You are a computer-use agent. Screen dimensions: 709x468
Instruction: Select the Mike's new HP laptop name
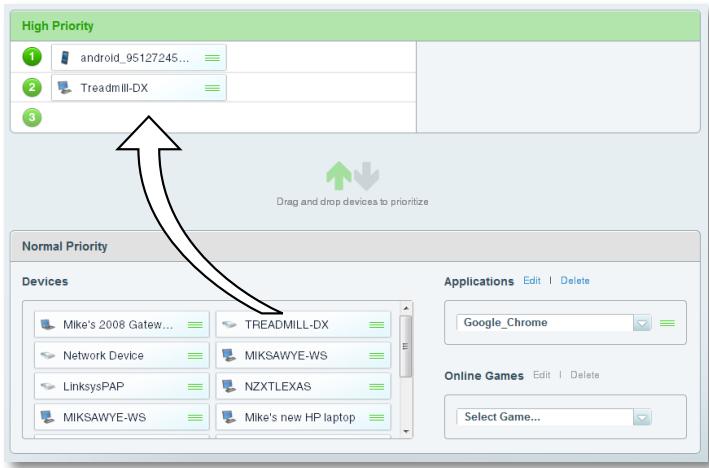[x=300, y=417]
